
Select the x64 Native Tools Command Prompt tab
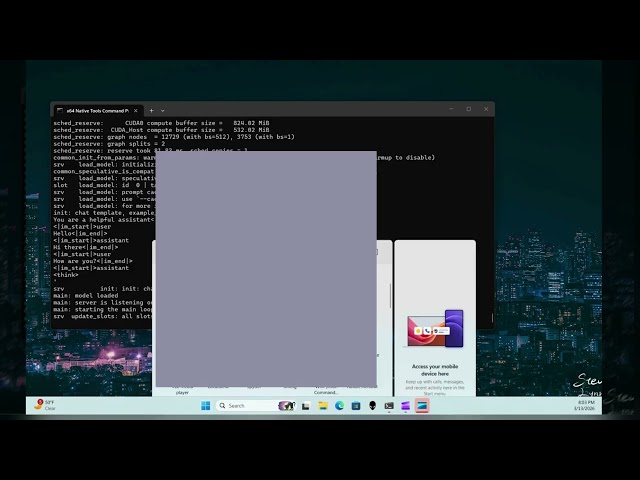[98, 111]
